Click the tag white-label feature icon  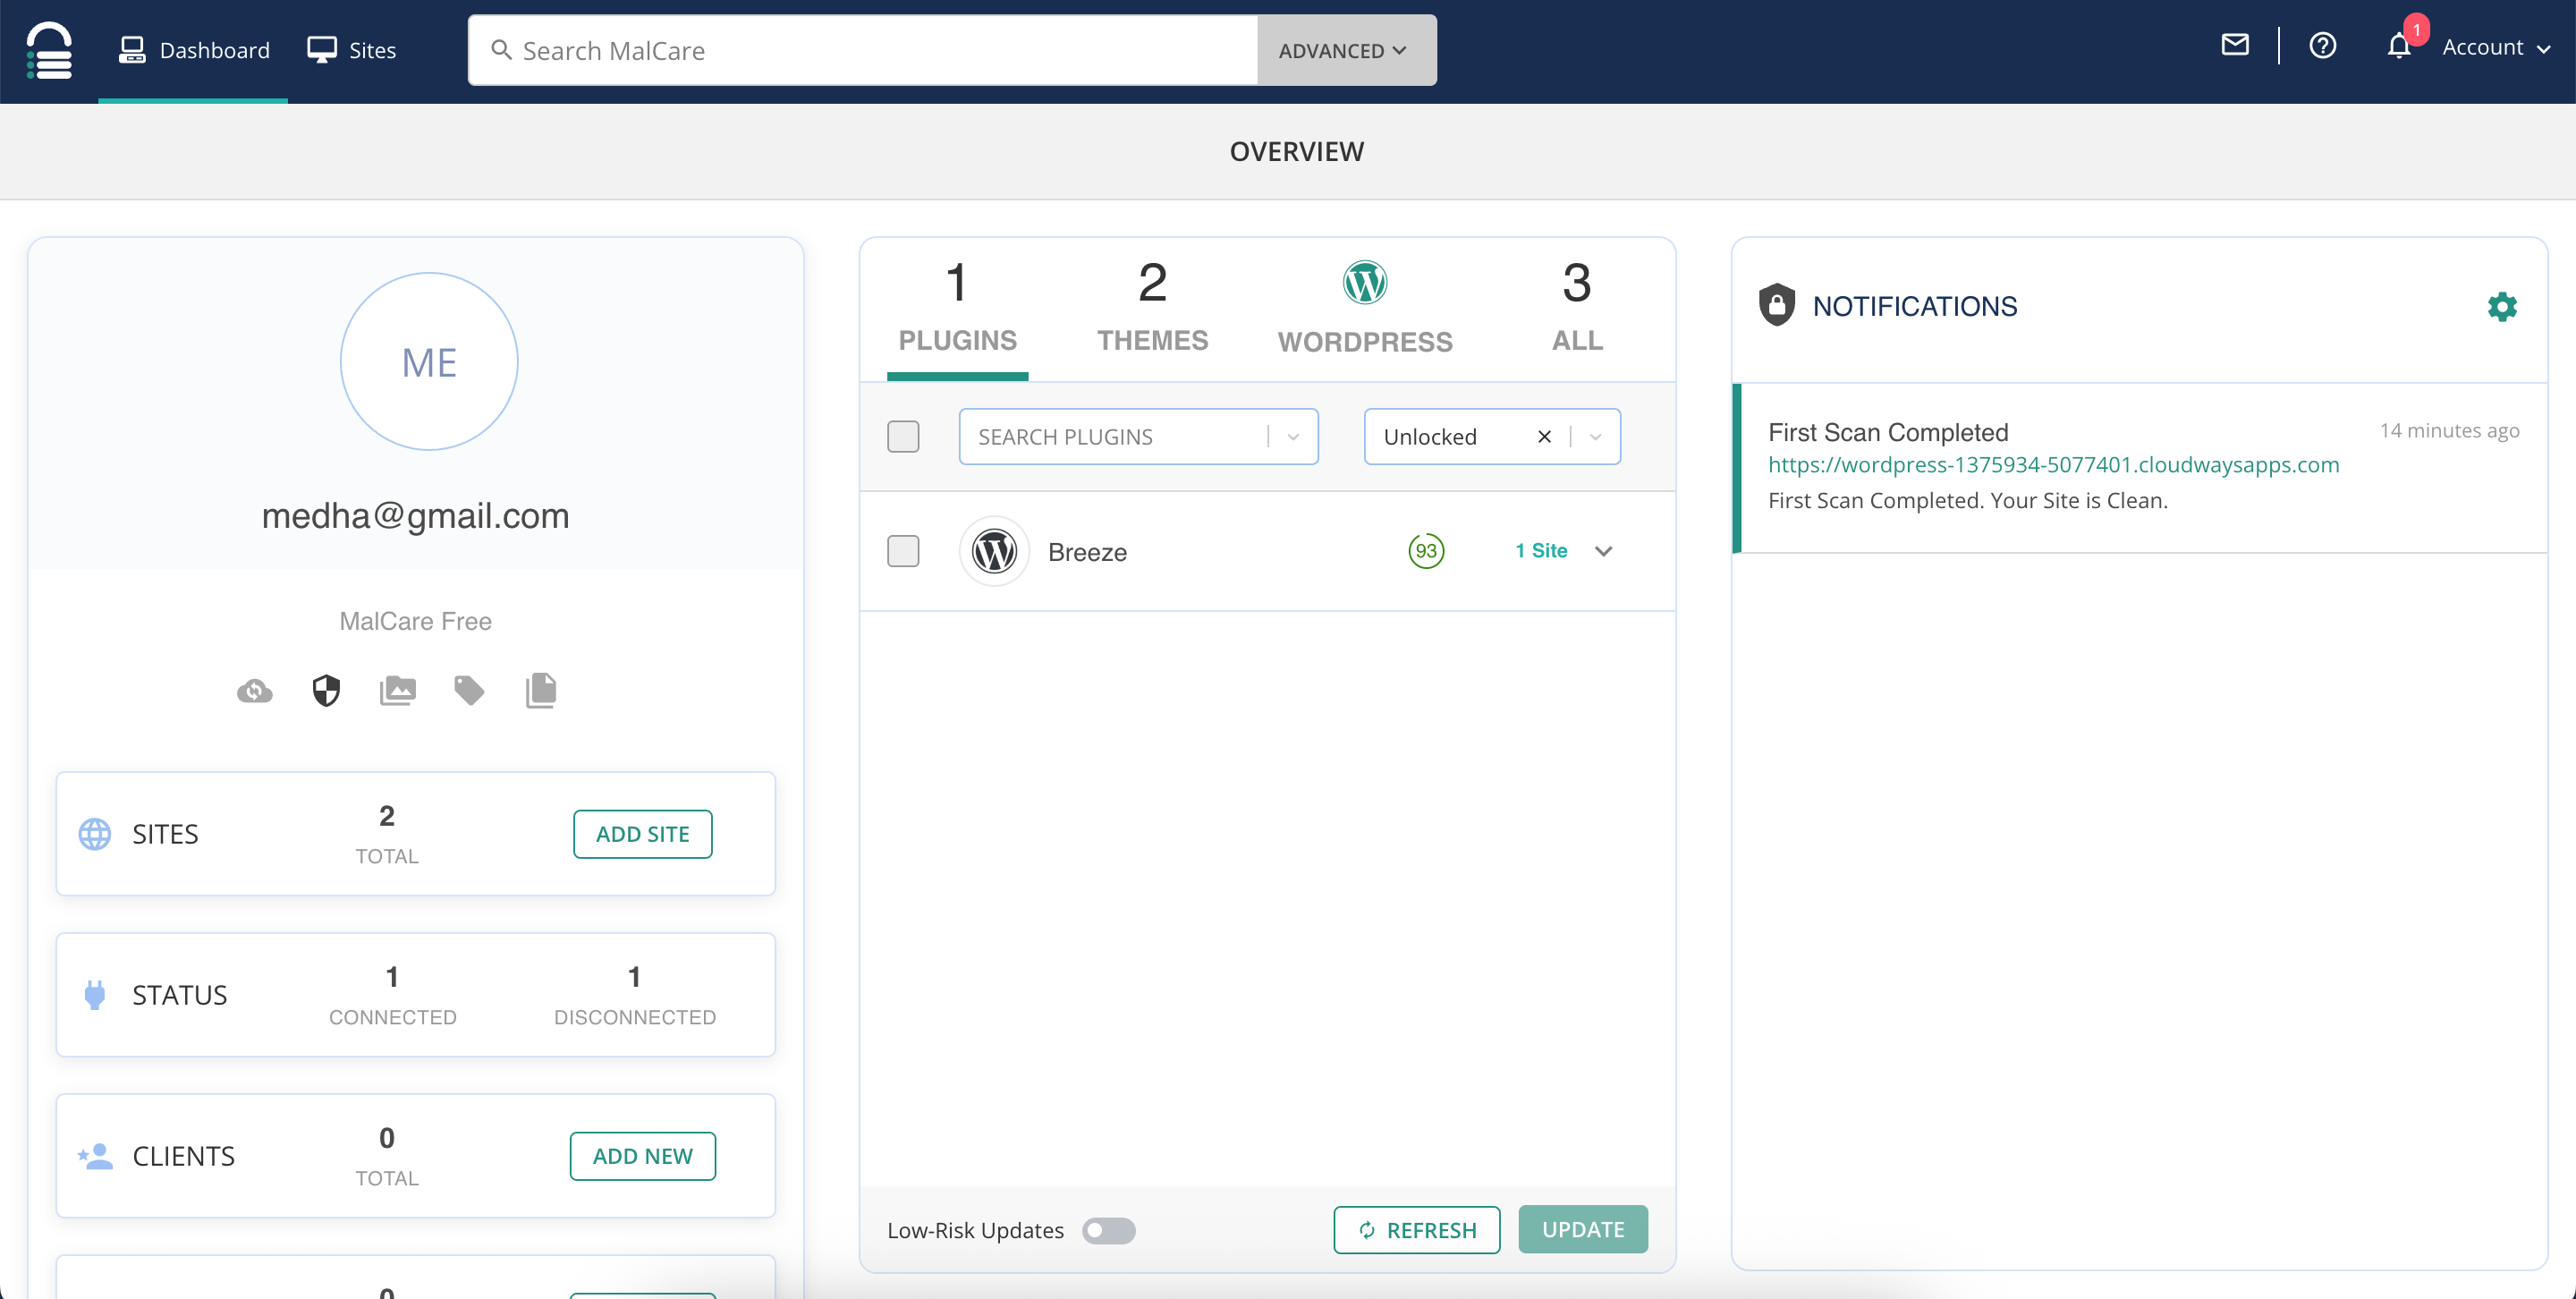click(x=469, y=690)
